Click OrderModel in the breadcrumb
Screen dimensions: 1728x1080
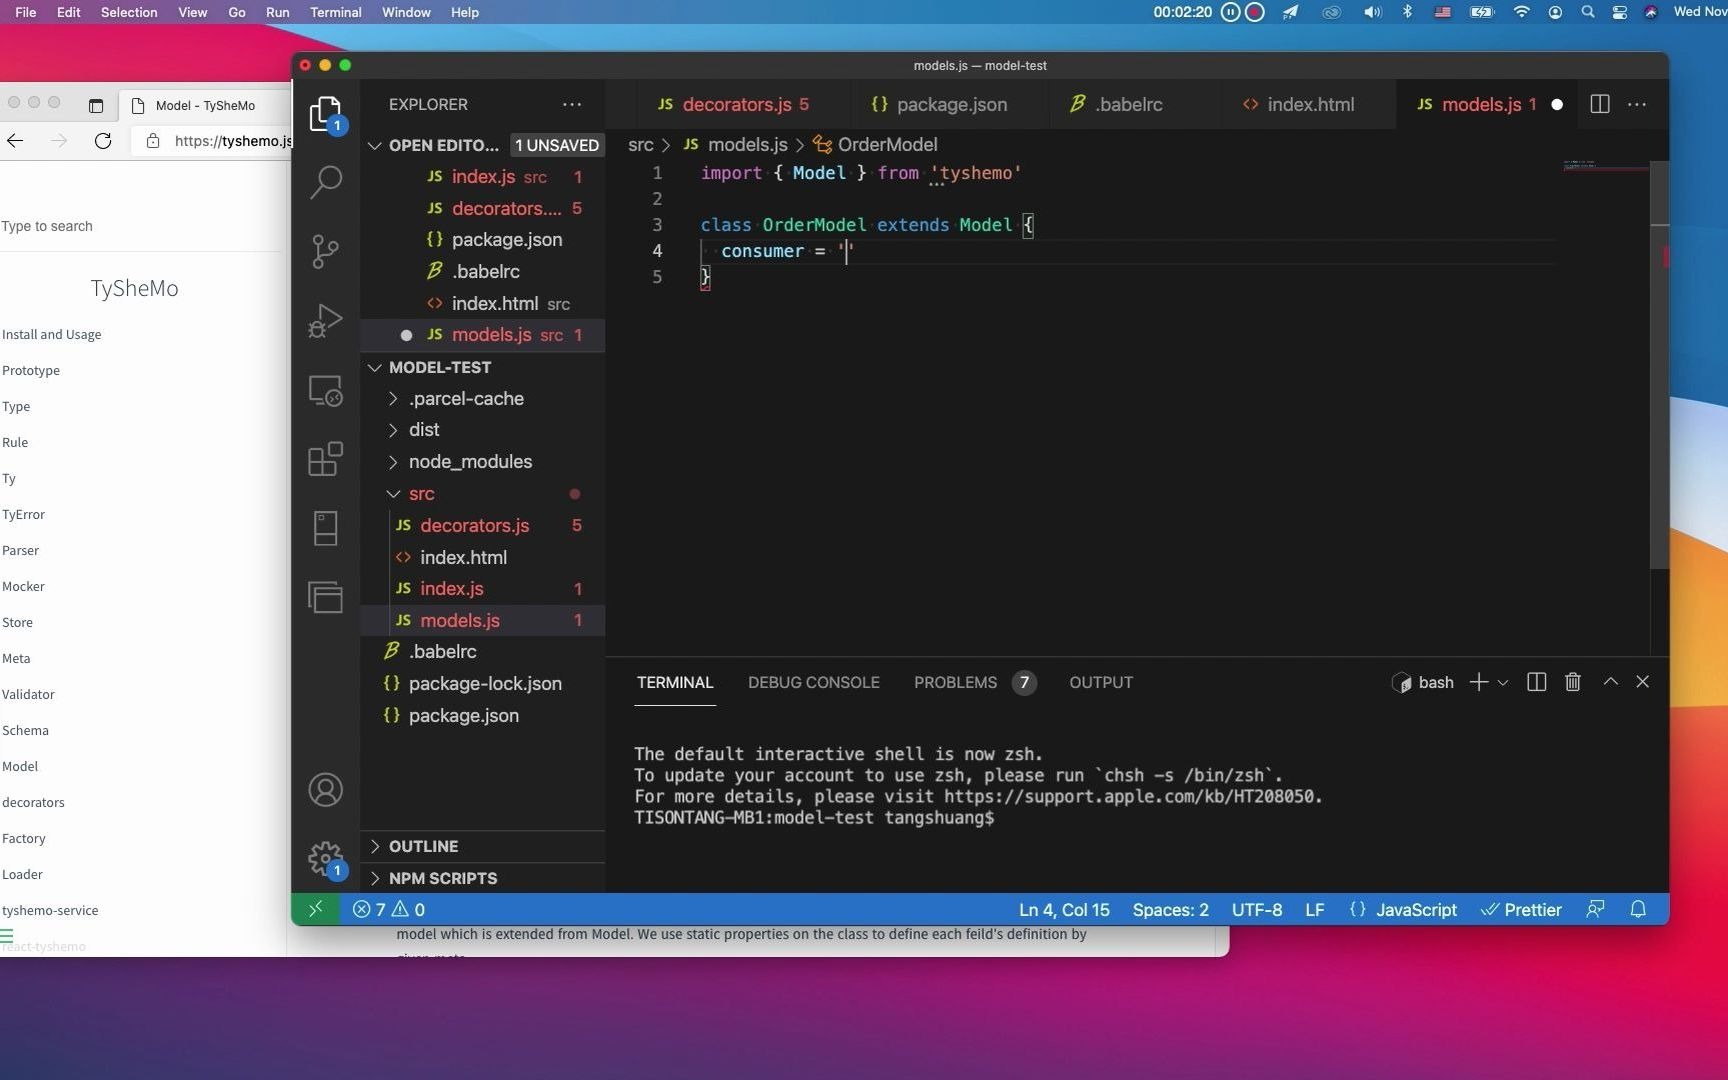887,145
